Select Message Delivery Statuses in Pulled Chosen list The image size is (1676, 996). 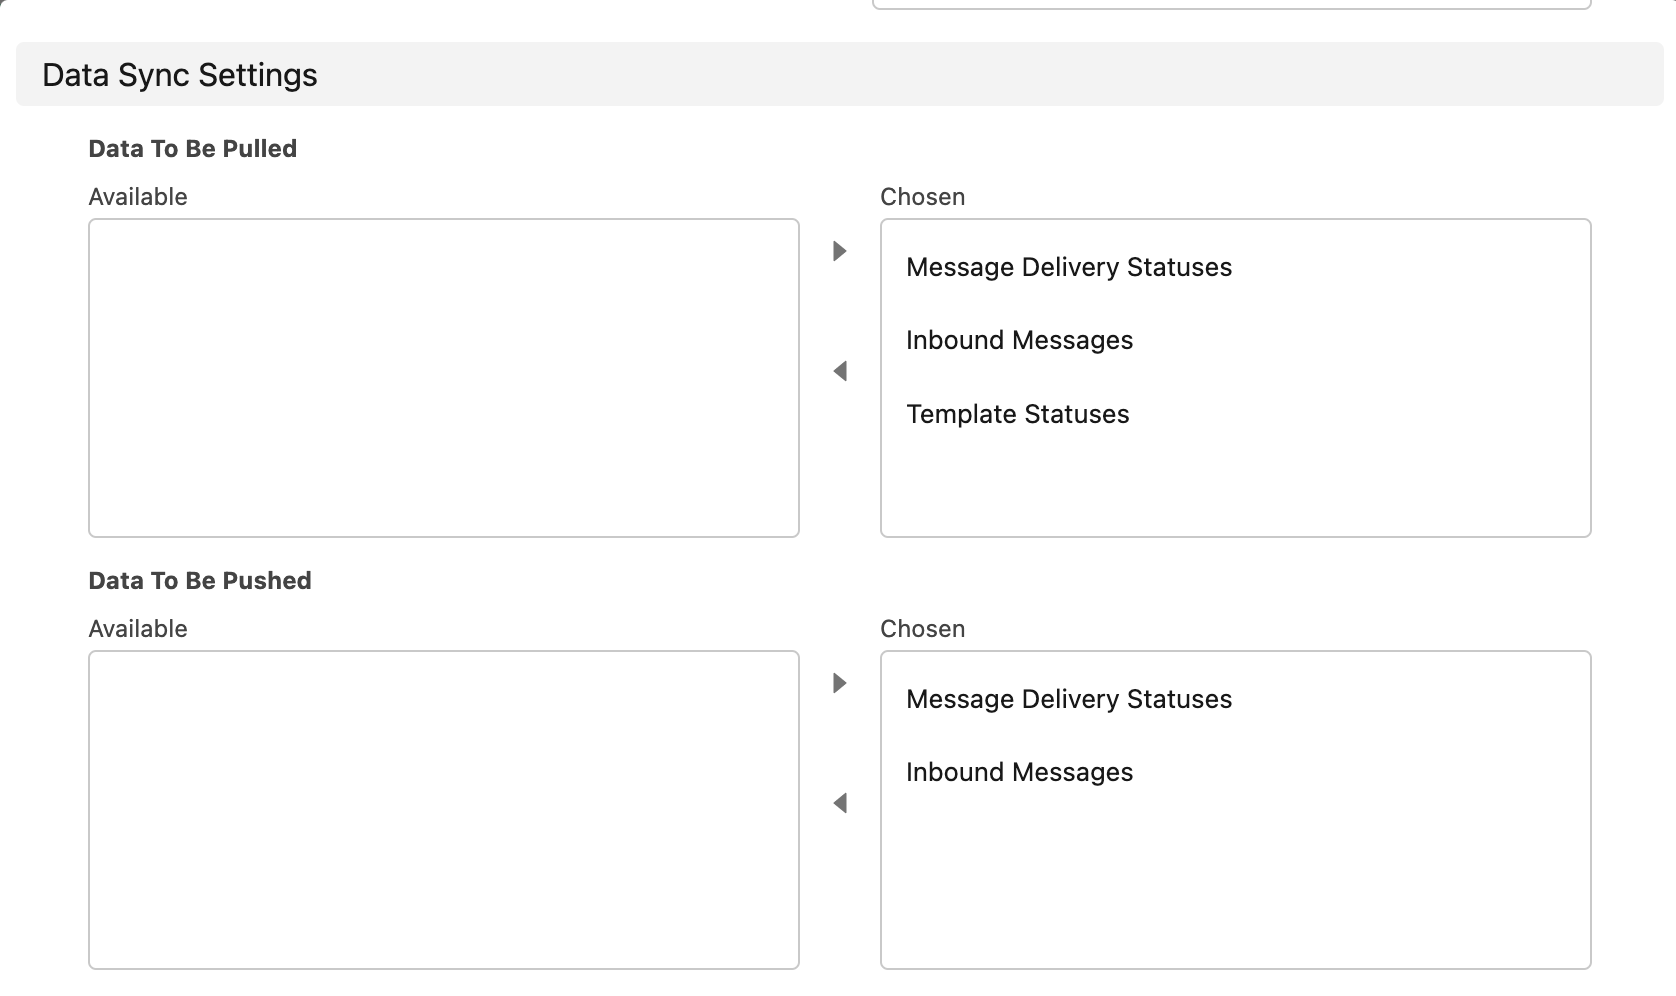pyautogui.click(x=1068, y=267)
